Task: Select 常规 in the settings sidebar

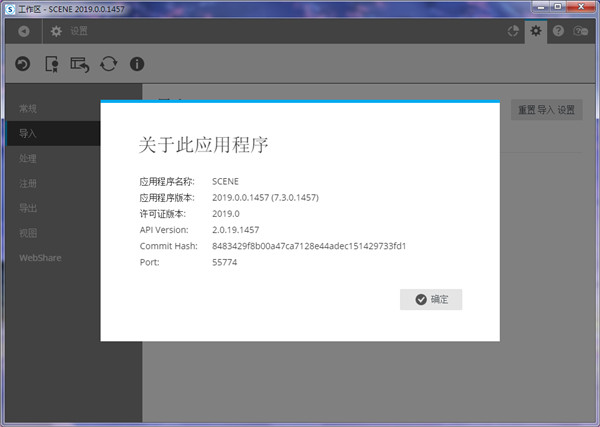Action: 29,108
